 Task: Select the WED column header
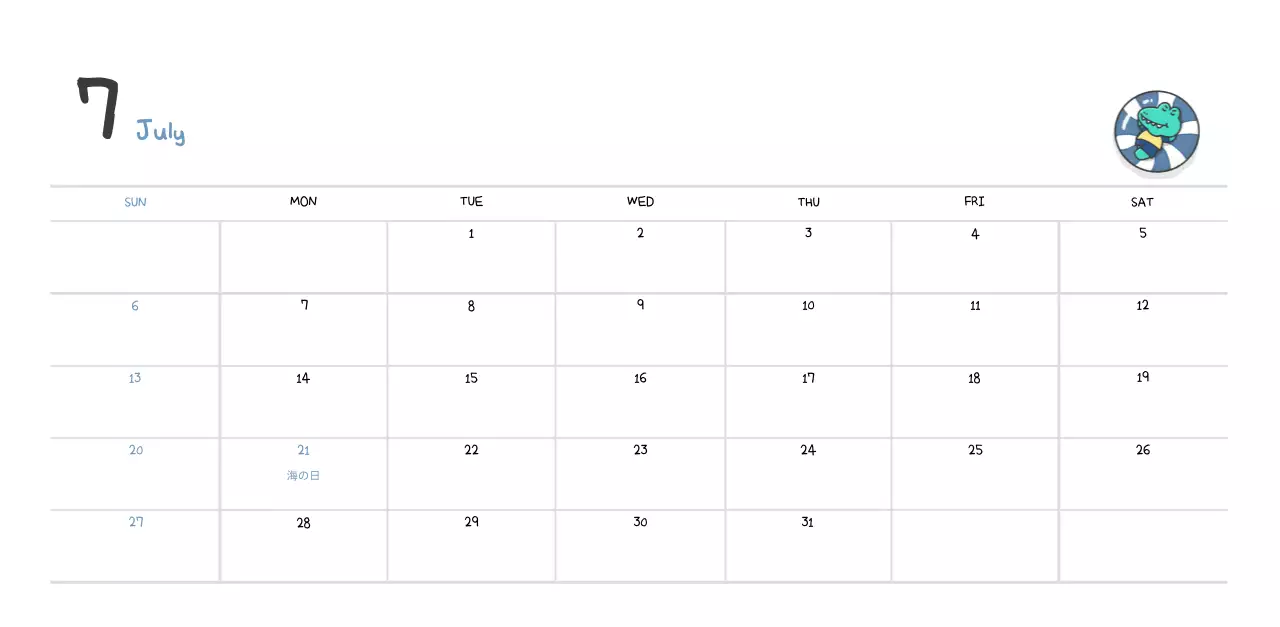(640, 202)
